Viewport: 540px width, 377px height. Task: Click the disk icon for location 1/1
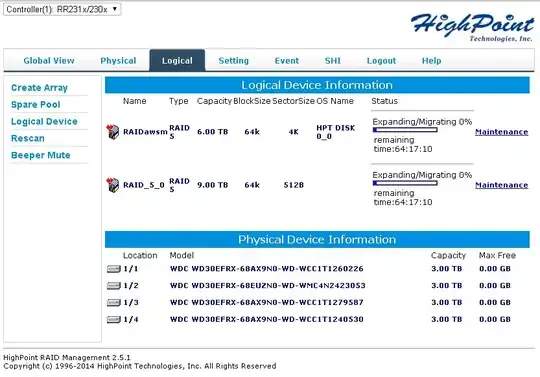point(114,269)
